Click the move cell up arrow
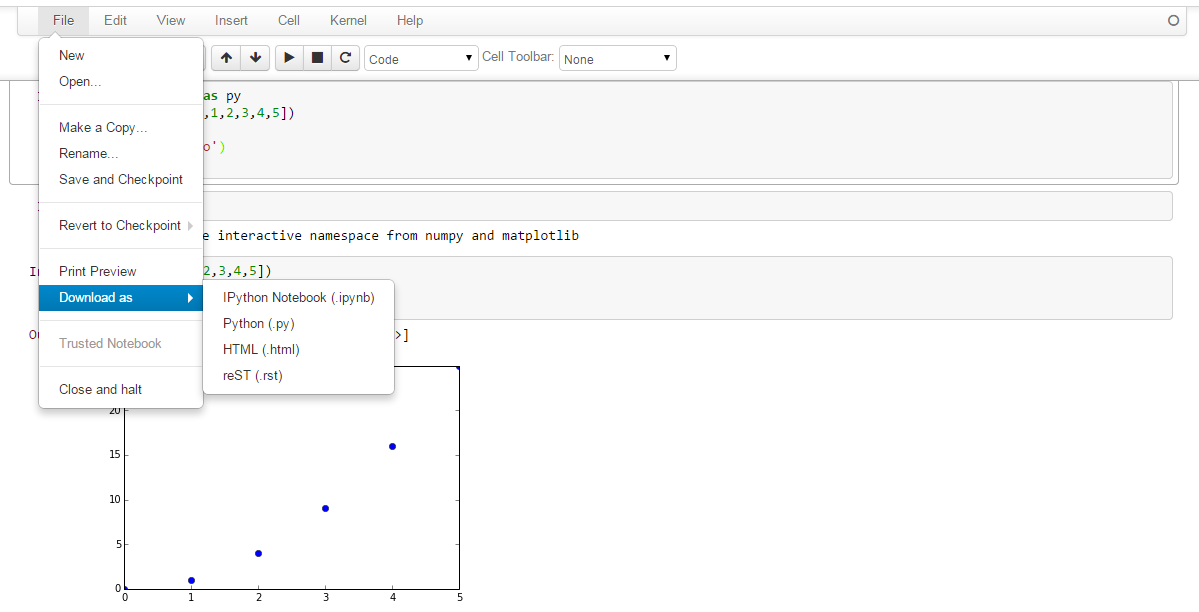Image resolution: width=1199 pixels, height=612 pixels. pyautogui.click(x=226, y=58)
